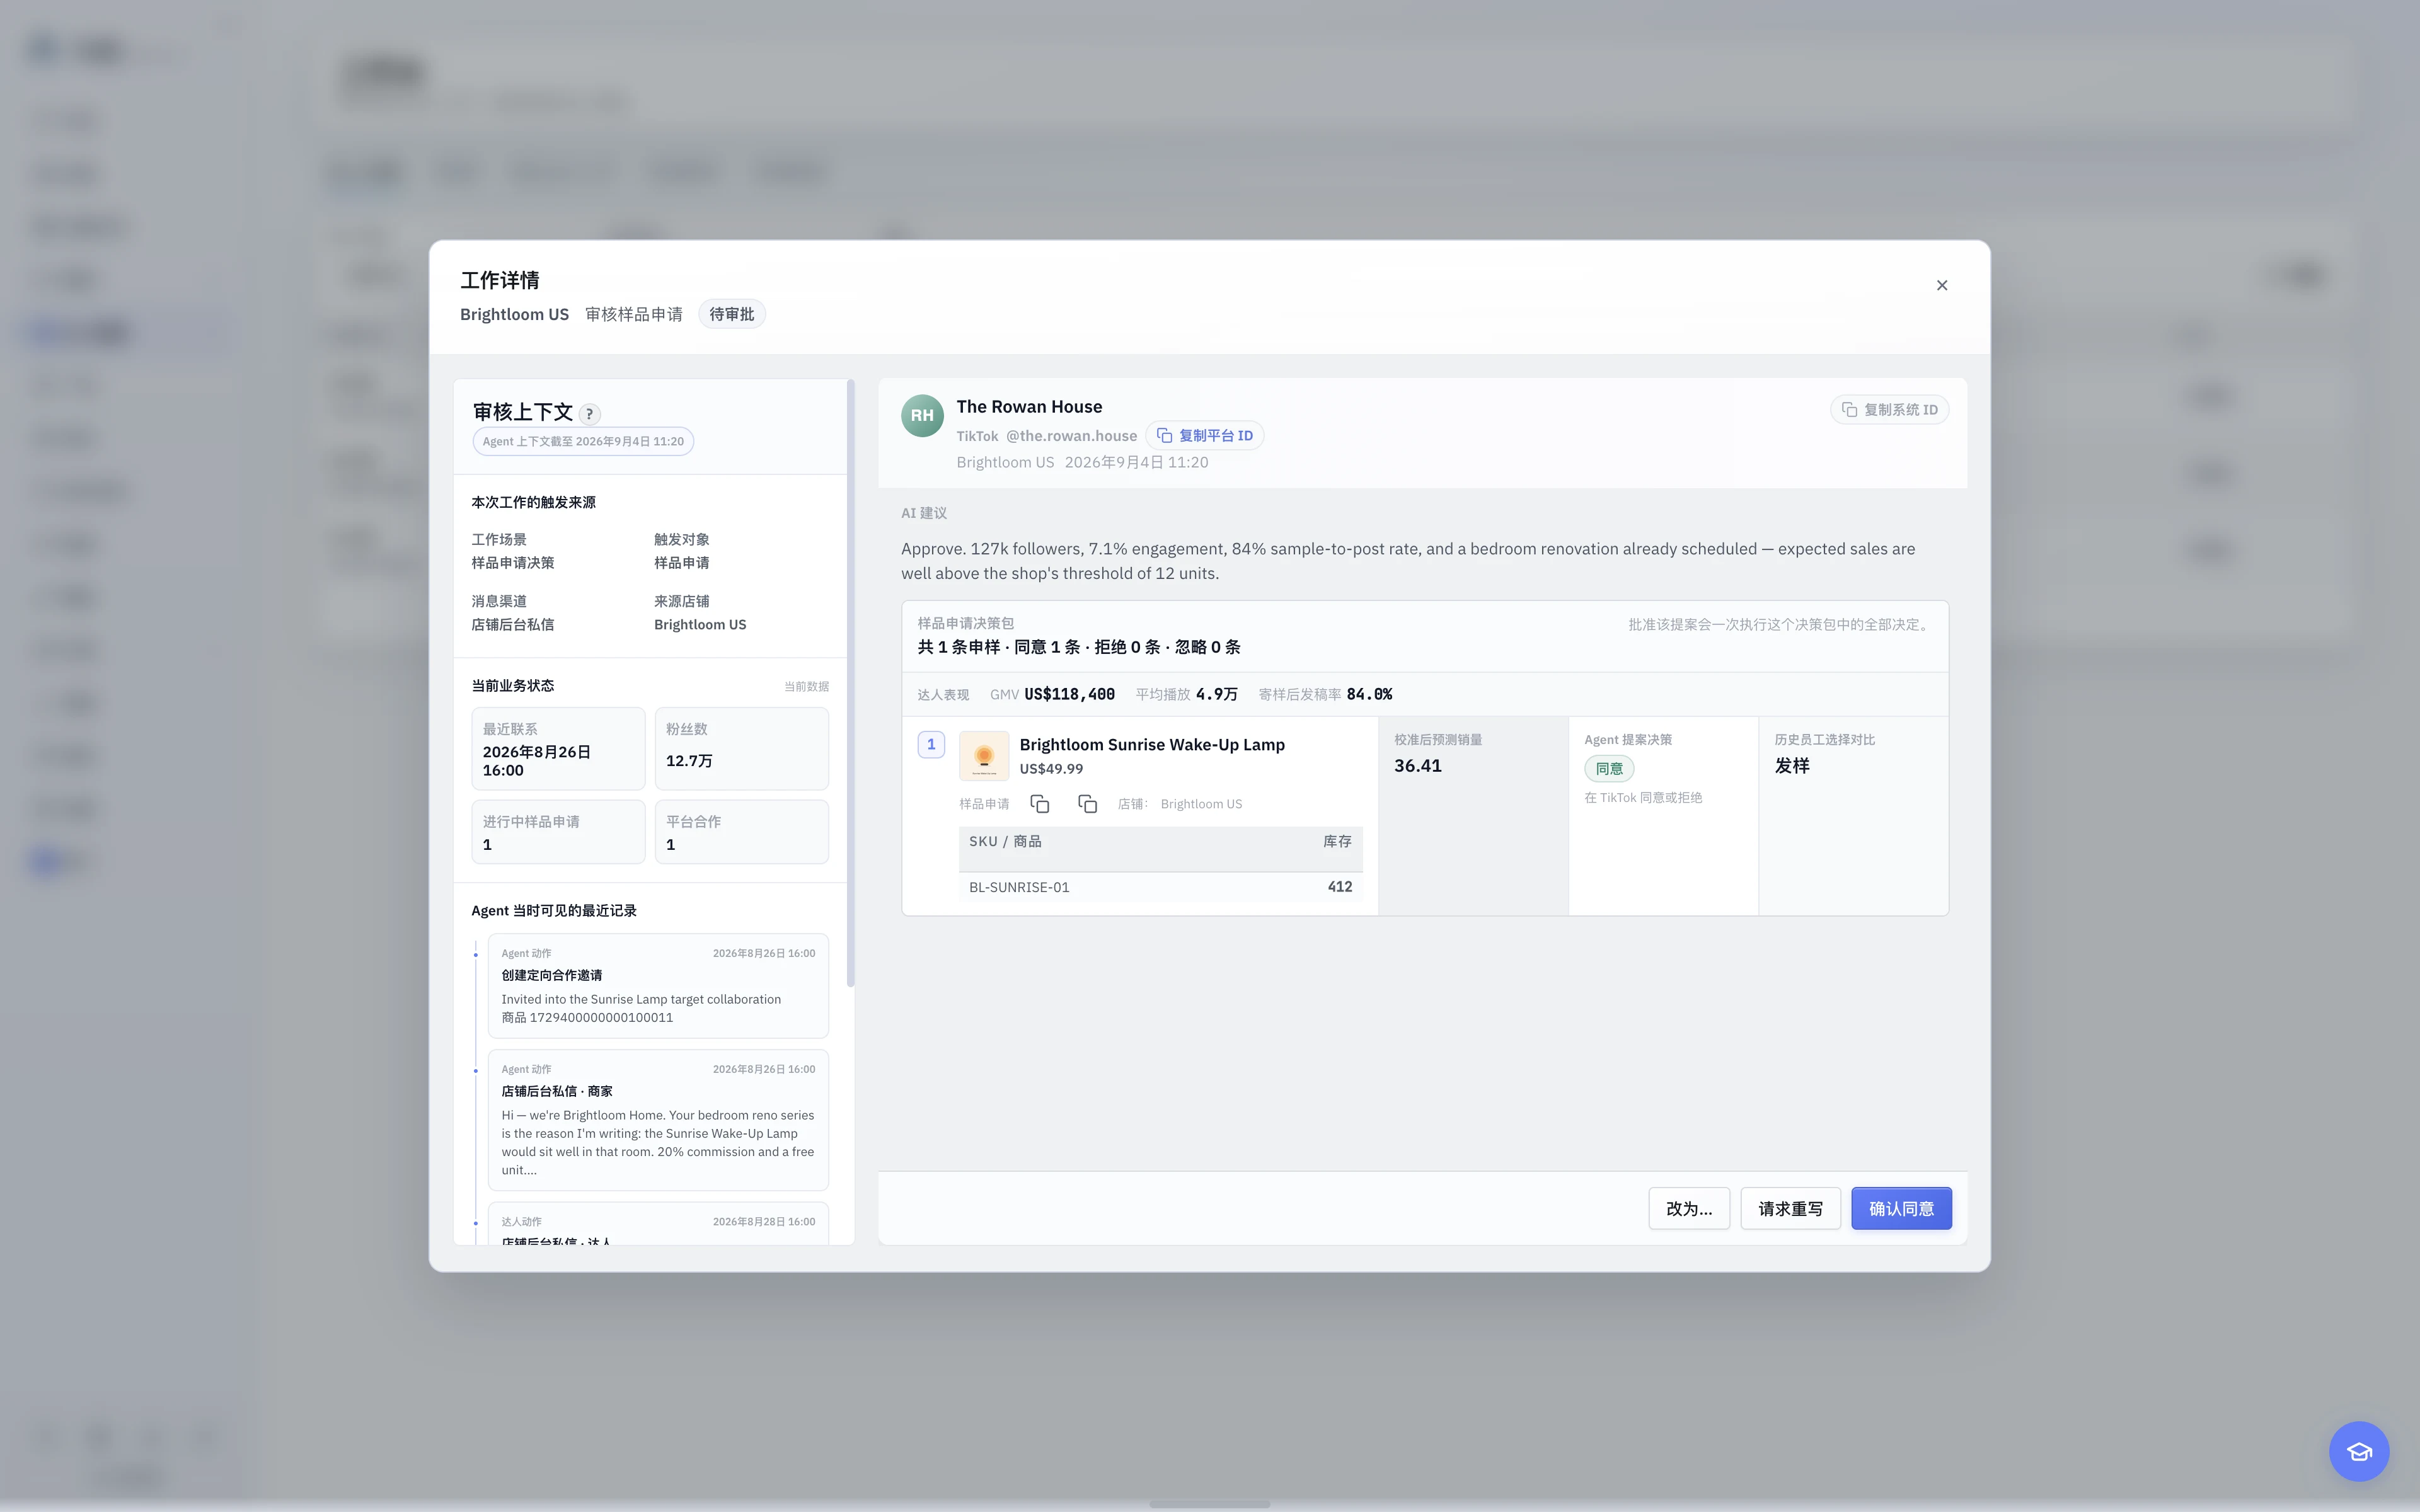This screenshot has width=2420, height=1512.
Task: Click the 来源店铺 value "Brightloom US"
Action: [700, 625]
